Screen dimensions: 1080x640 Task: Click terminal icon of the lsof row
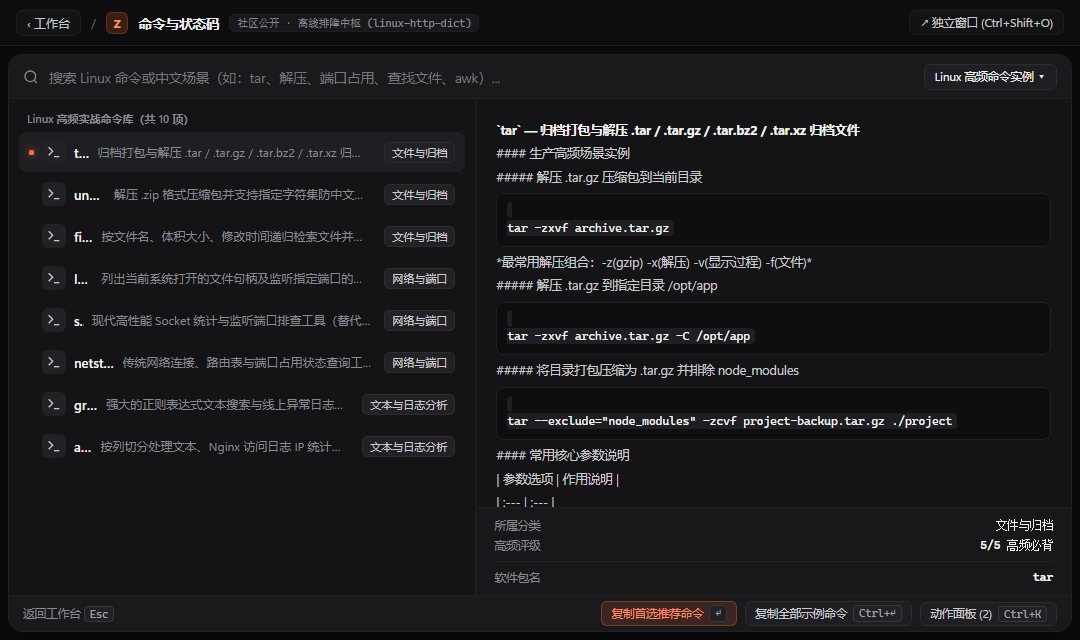click(x=54, y=278)
